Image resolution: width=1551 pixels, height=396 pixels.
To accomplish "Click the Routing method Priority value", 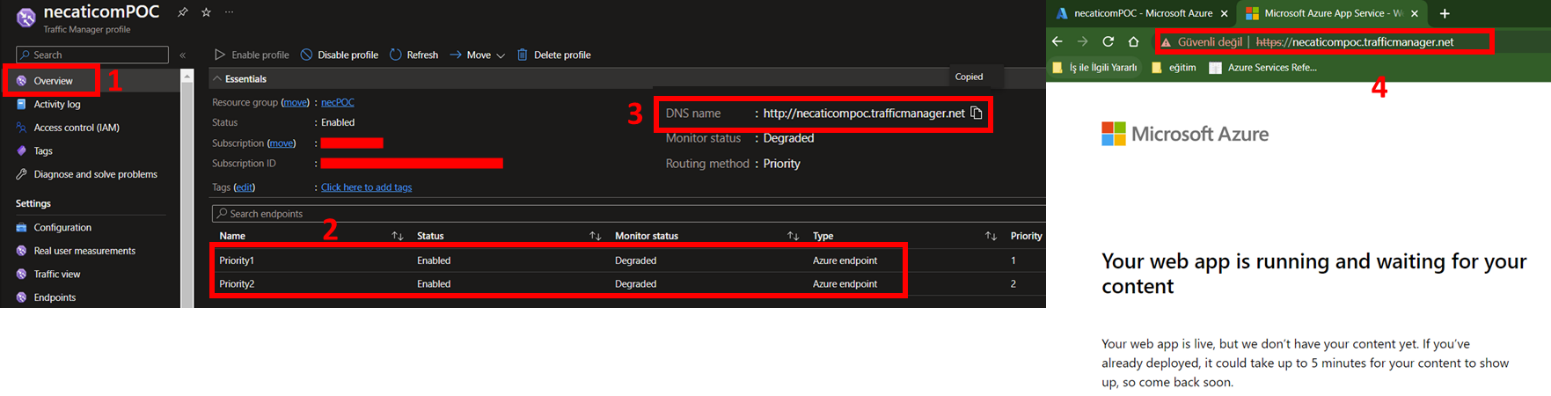I will pos(781,163).
